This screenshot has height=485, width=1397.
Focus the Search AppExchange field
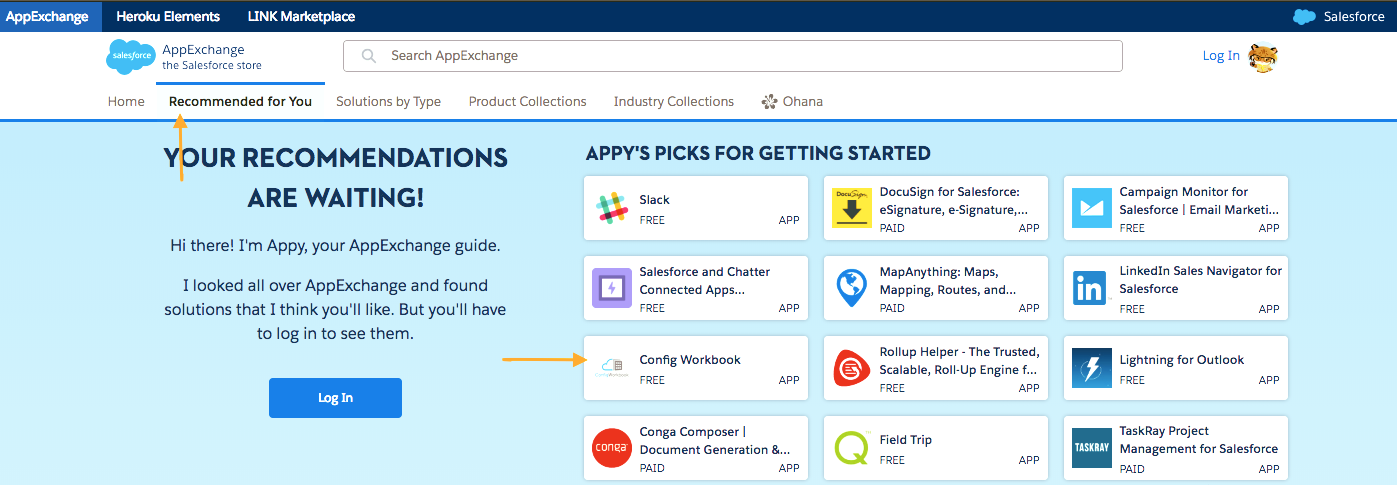point(733,56)
